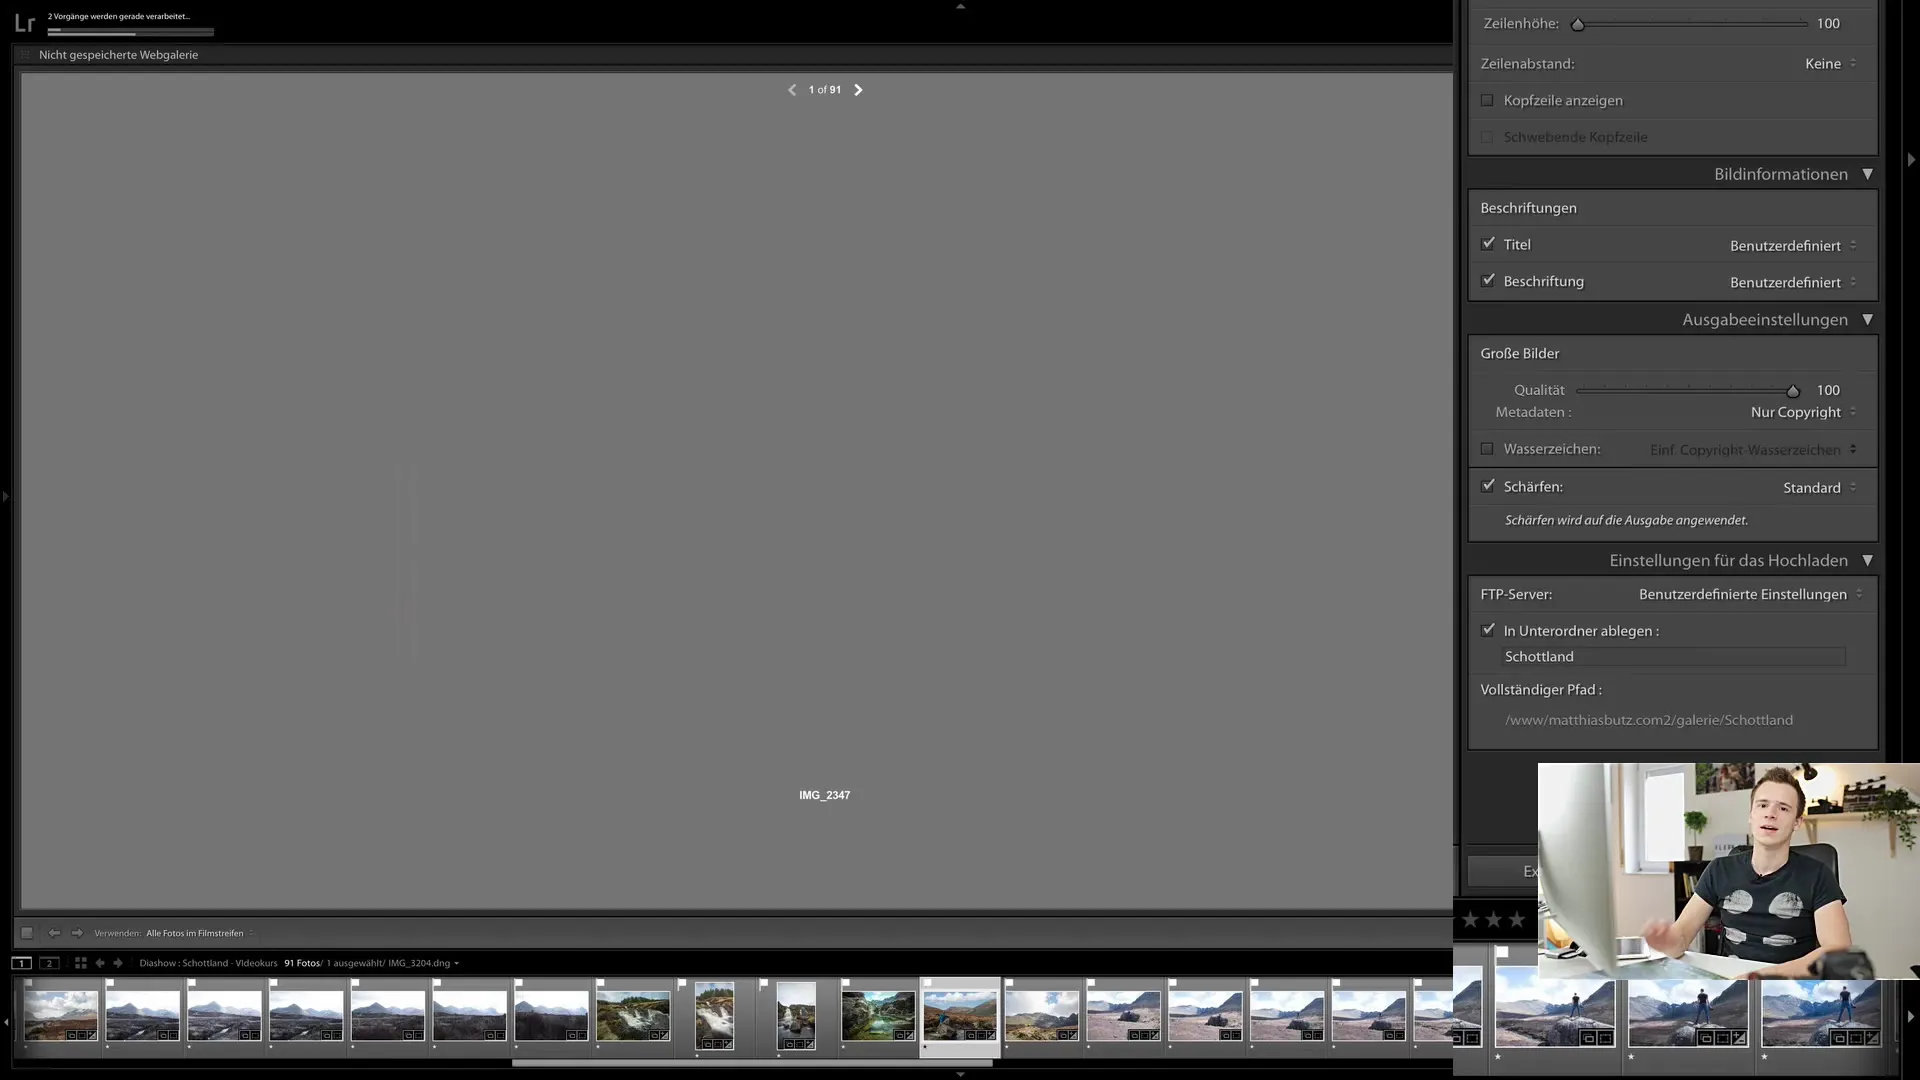Switch to grid view from filmstrip bar
The image size is (1920, 1080).
81,963
